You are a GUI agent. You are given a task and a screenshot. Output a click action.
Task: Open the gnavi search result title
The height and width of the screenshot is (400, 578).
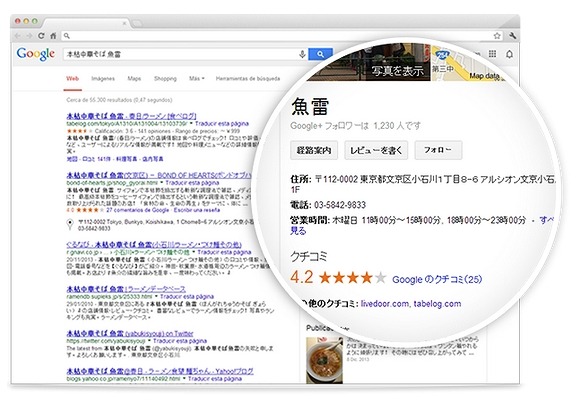(x=154, y=244)
